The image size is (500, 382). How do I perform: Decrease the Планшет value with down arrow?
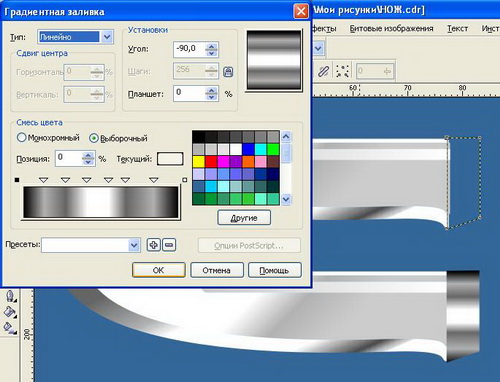[x=211, y=97]
